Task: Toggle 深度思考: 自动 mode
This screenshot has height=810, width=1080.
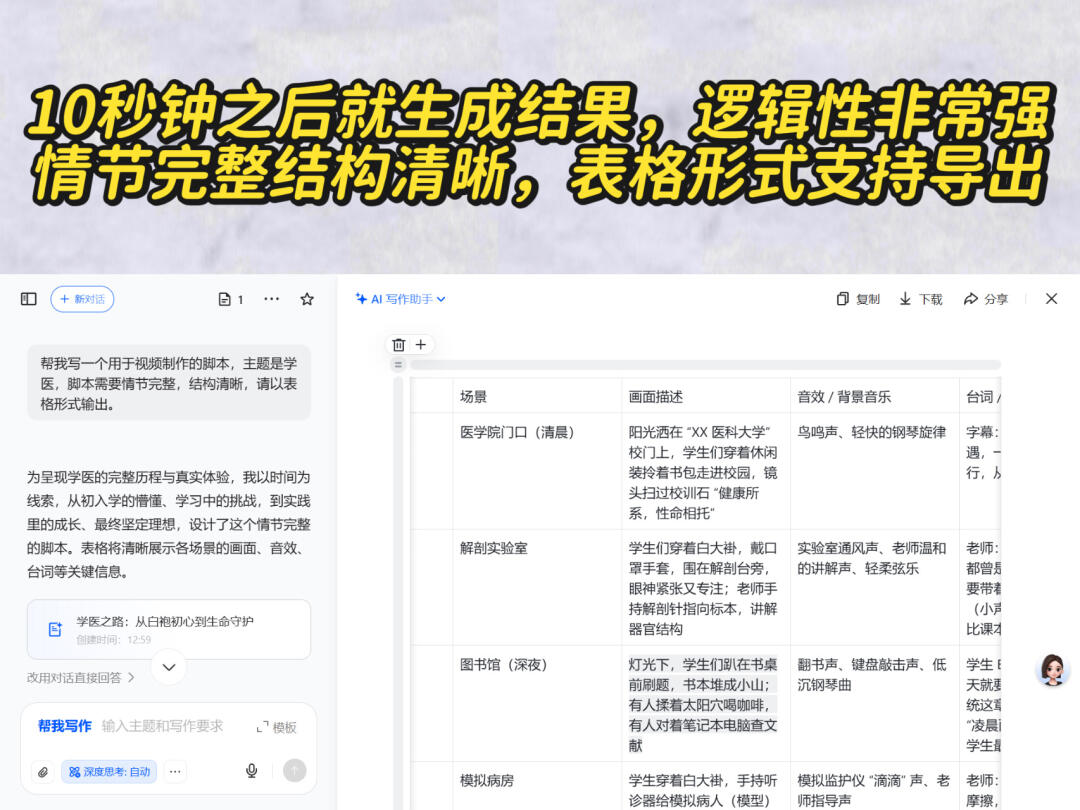Action: 110,771
